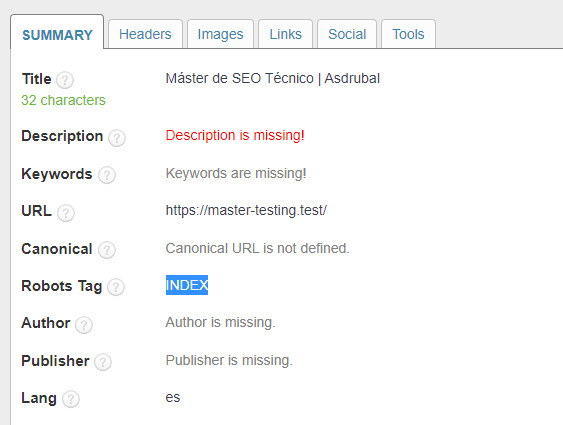
Task: Click the page title text Máster de SEO Técnico
Action: coord(239,78)
